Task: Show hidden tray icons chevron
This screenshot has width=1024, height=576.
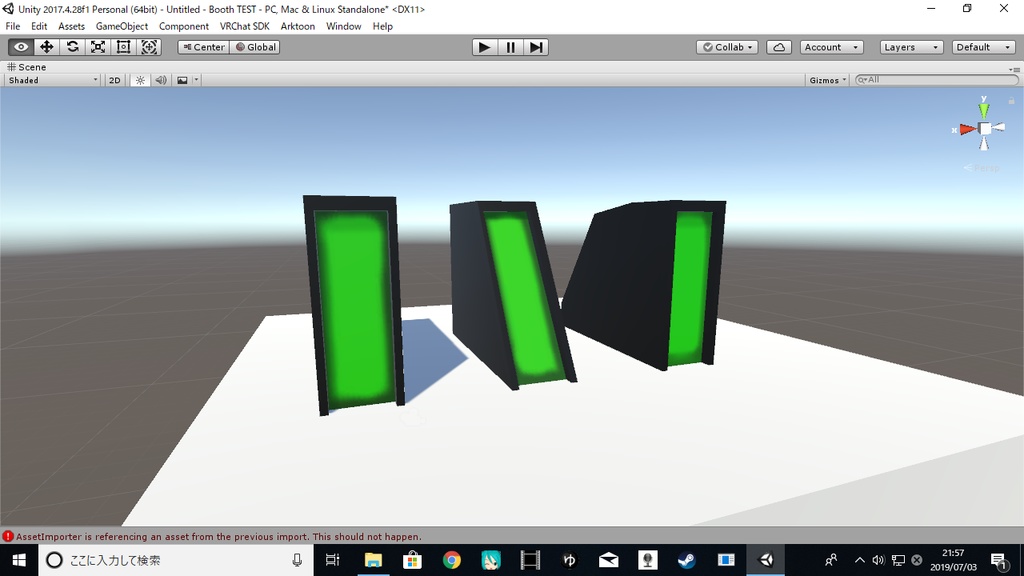Action: pos(859,560)
